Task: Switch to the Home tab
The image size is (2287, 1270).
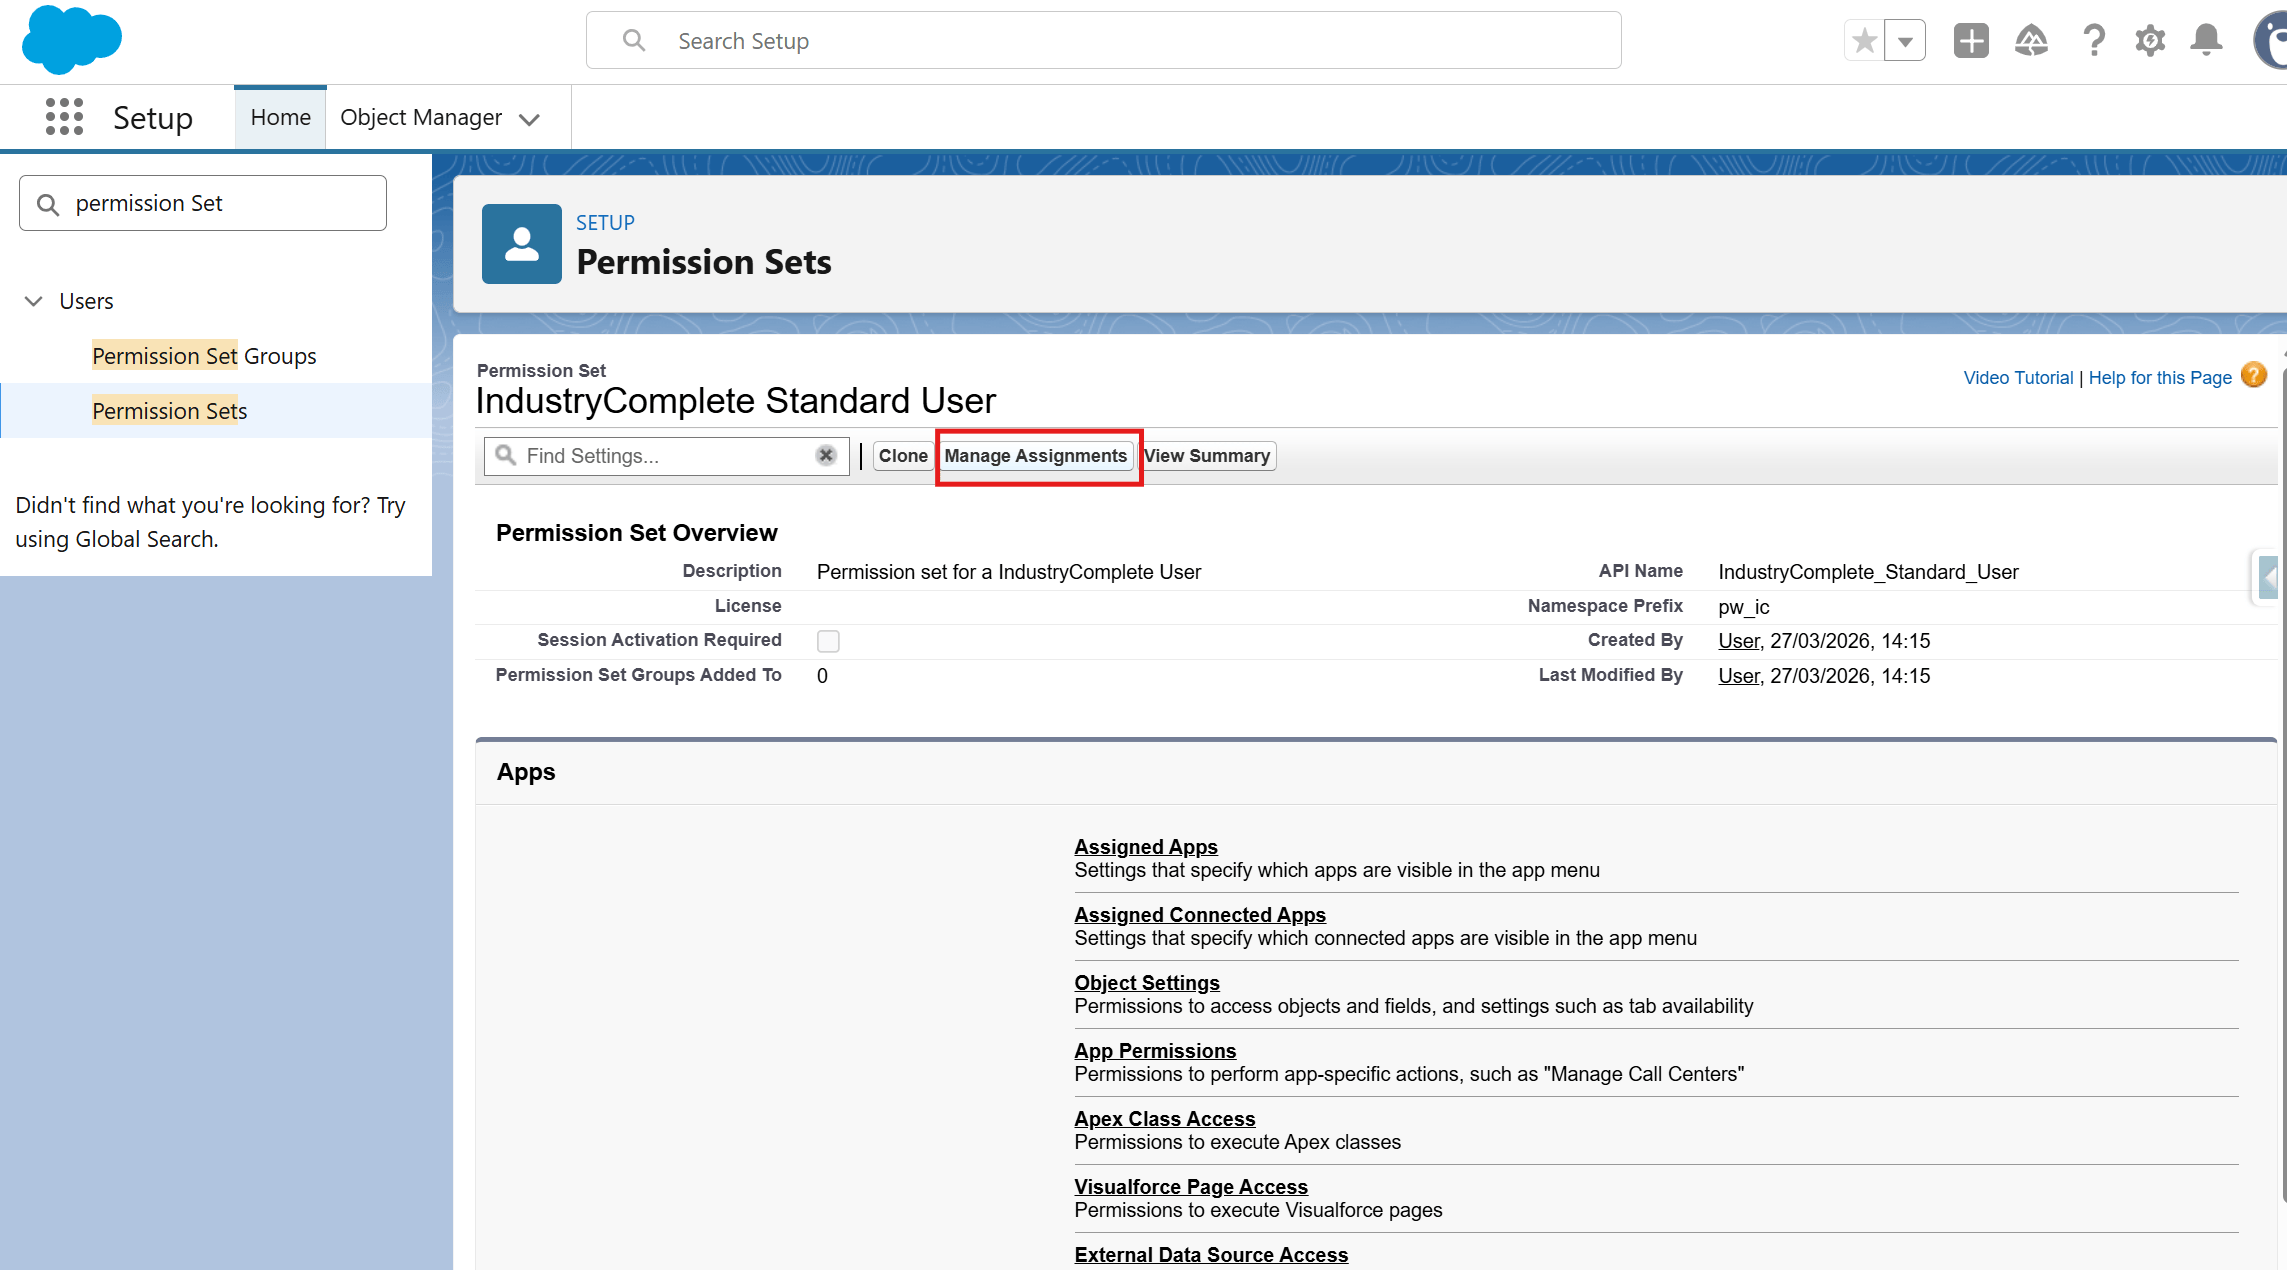Action: pyautogui.click(x=280, y=117)
